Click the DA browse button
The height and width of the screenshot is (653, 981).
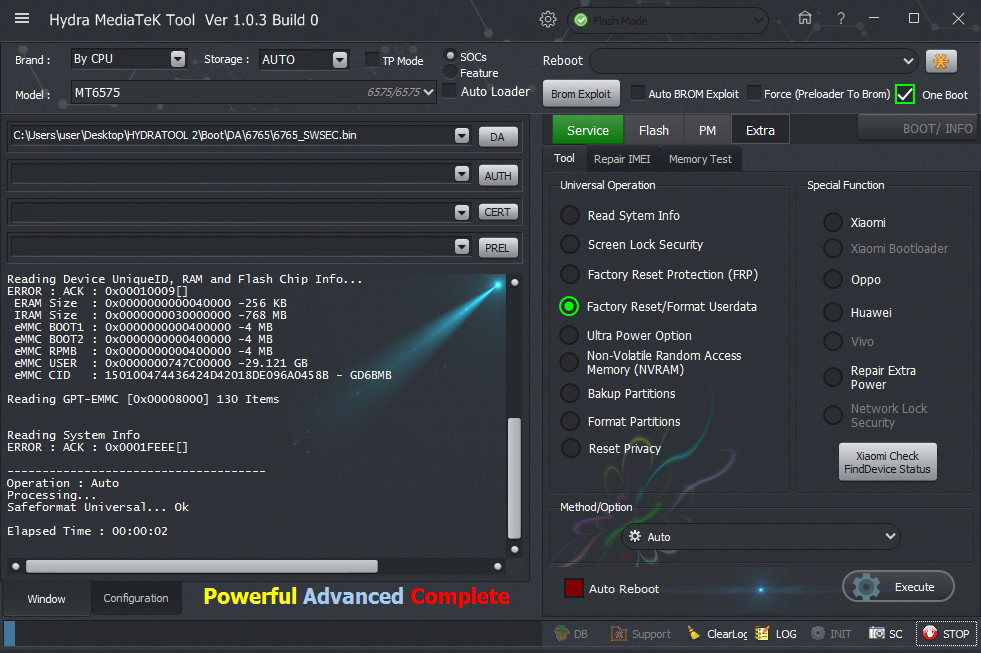coord(497,136)
